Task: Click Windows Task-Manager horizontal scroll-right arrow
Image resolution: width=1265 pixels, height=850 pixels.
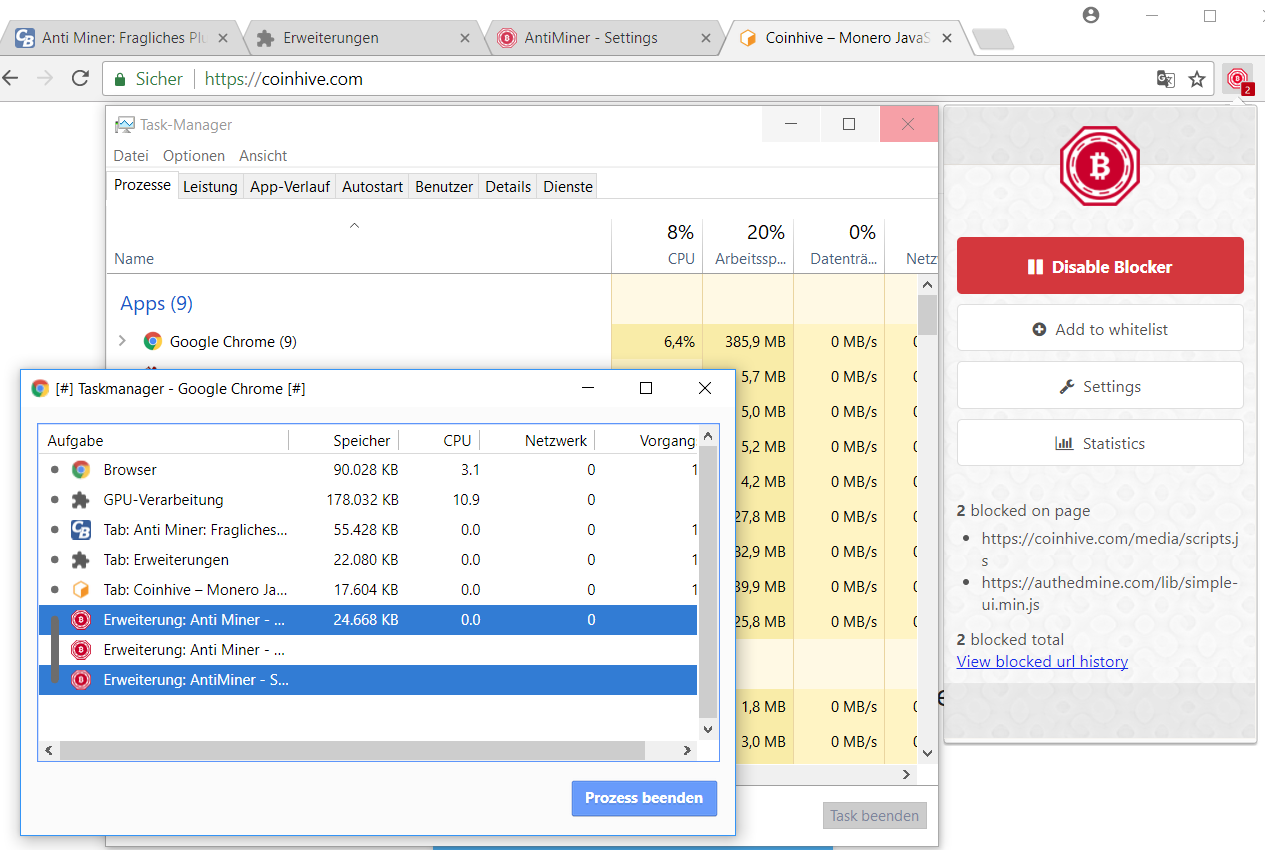Action: tap(907, 774)
